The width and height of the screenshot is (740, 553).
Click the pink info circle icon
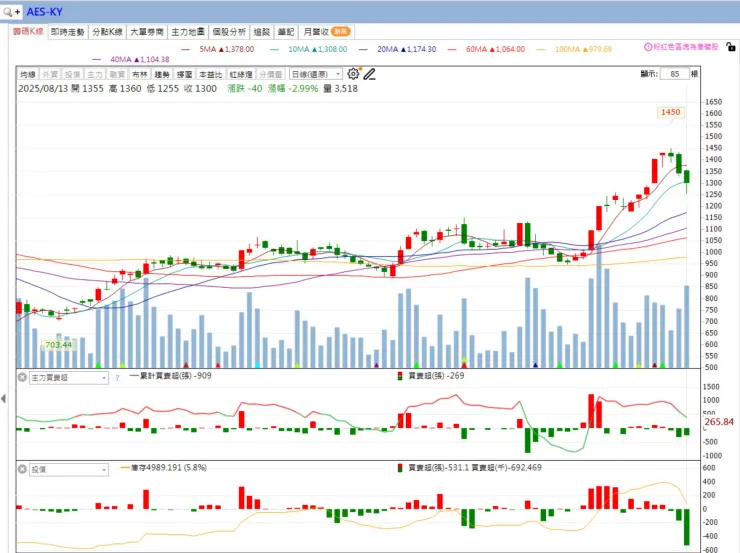pyautogui.click(x=648, y=47)
